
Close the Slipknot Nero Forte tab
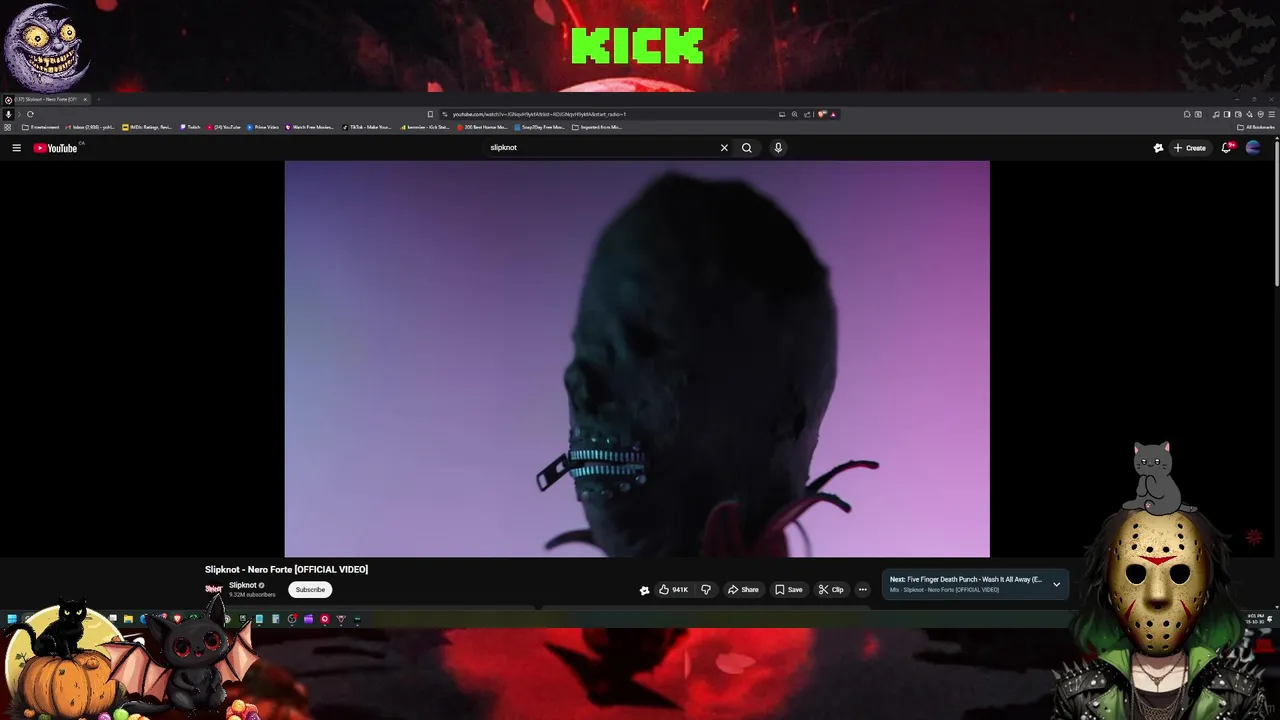85,99
